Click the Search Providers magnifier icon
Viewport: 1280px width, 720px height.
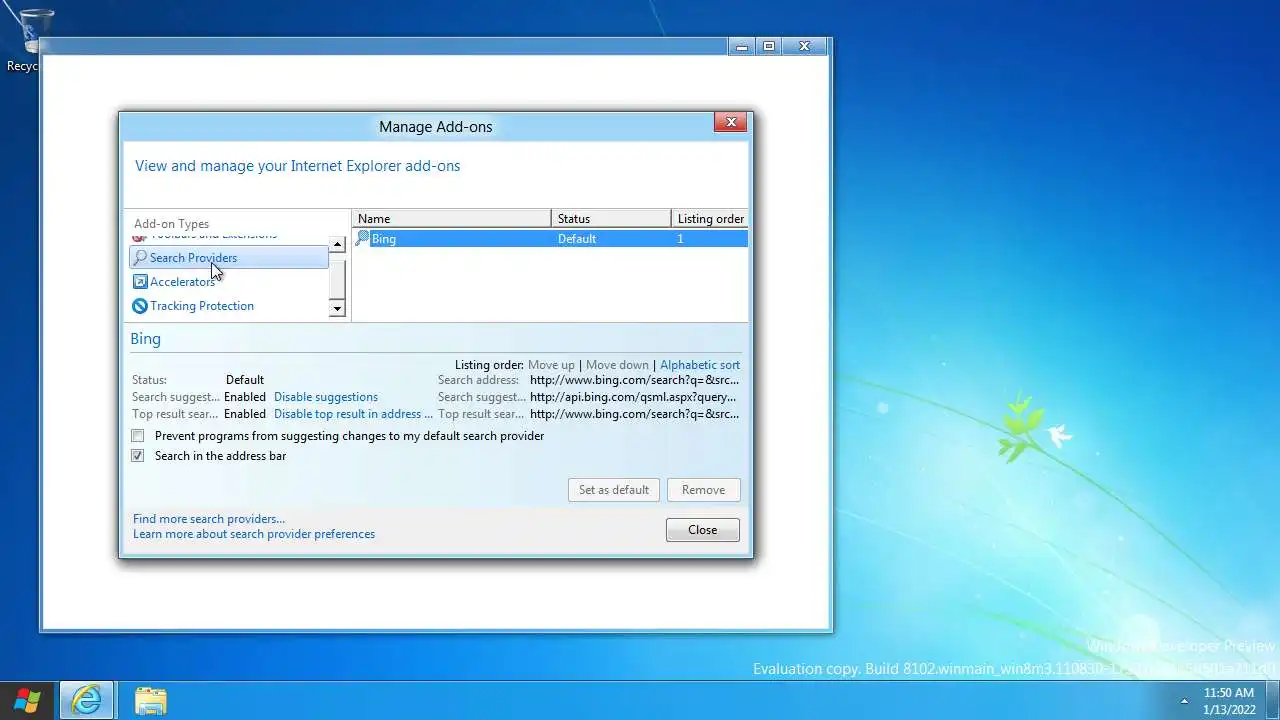point(140,258)
